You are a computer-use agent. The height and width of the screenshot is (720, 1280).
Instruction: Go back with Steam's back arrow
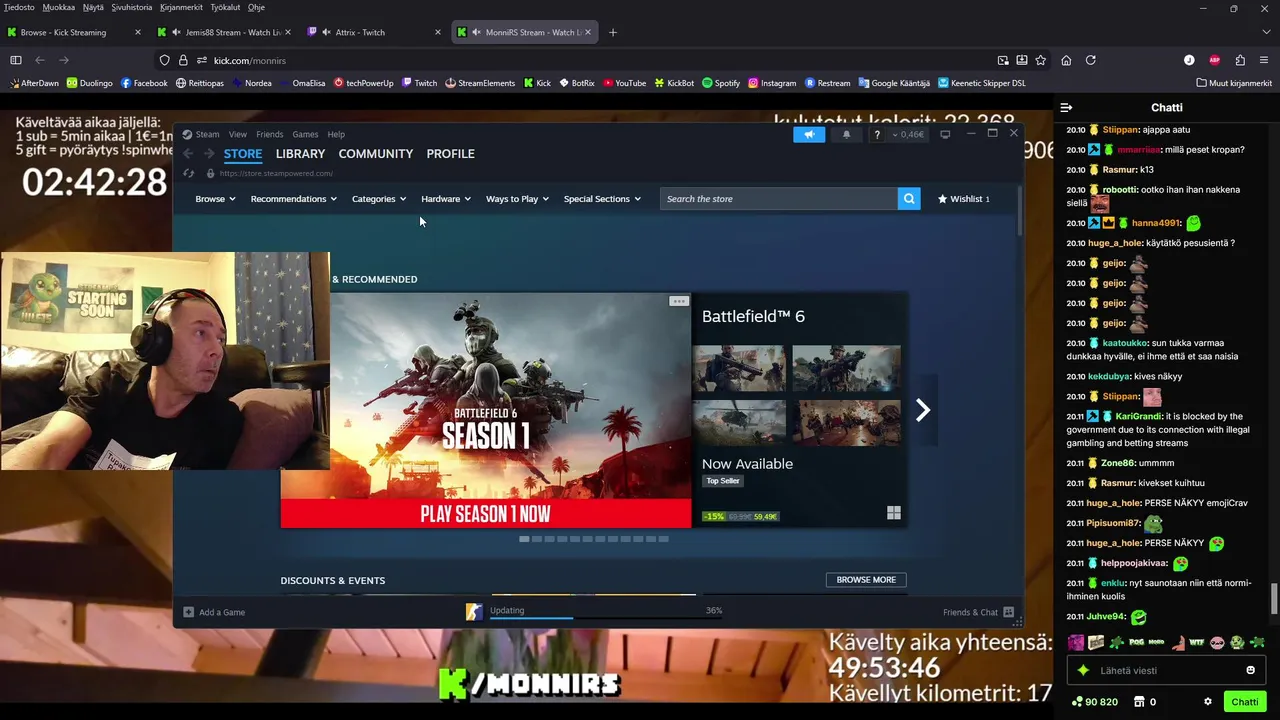188,153
